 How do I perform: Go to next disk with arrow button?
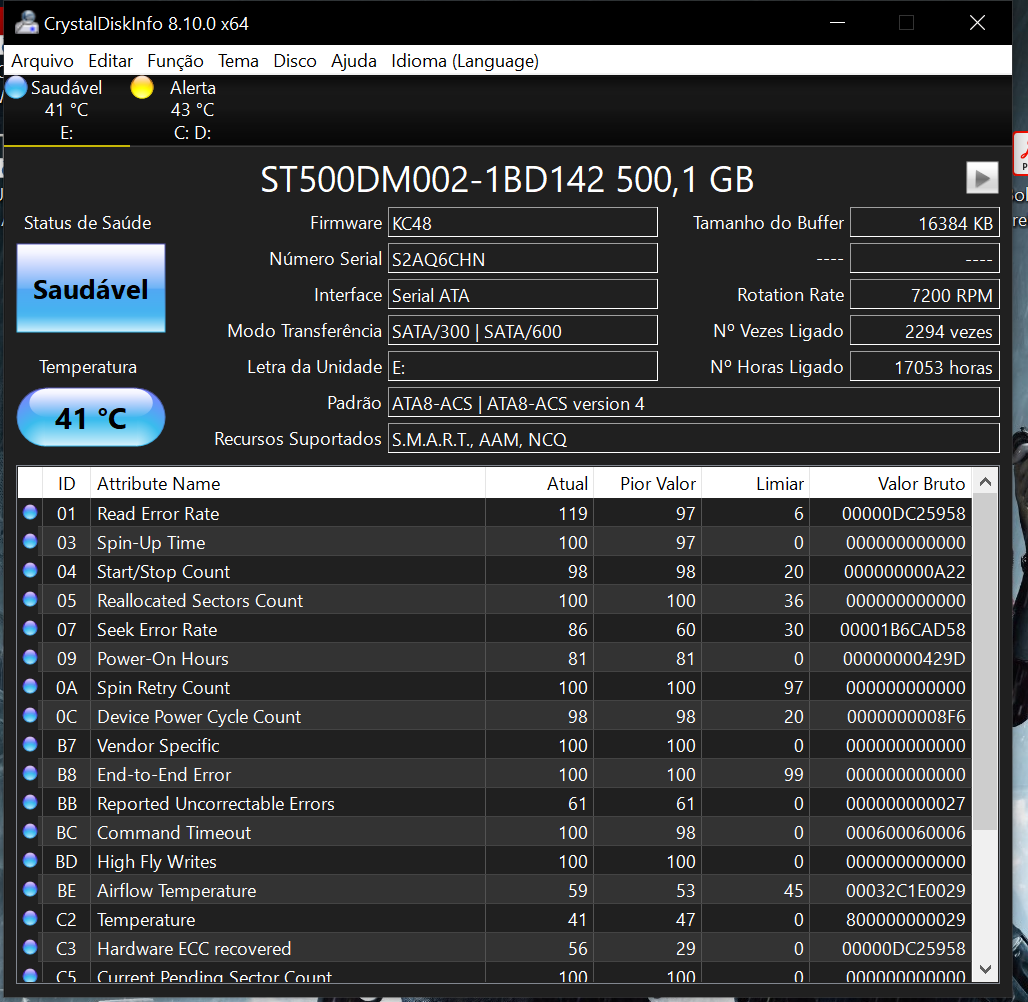point(981,178)
